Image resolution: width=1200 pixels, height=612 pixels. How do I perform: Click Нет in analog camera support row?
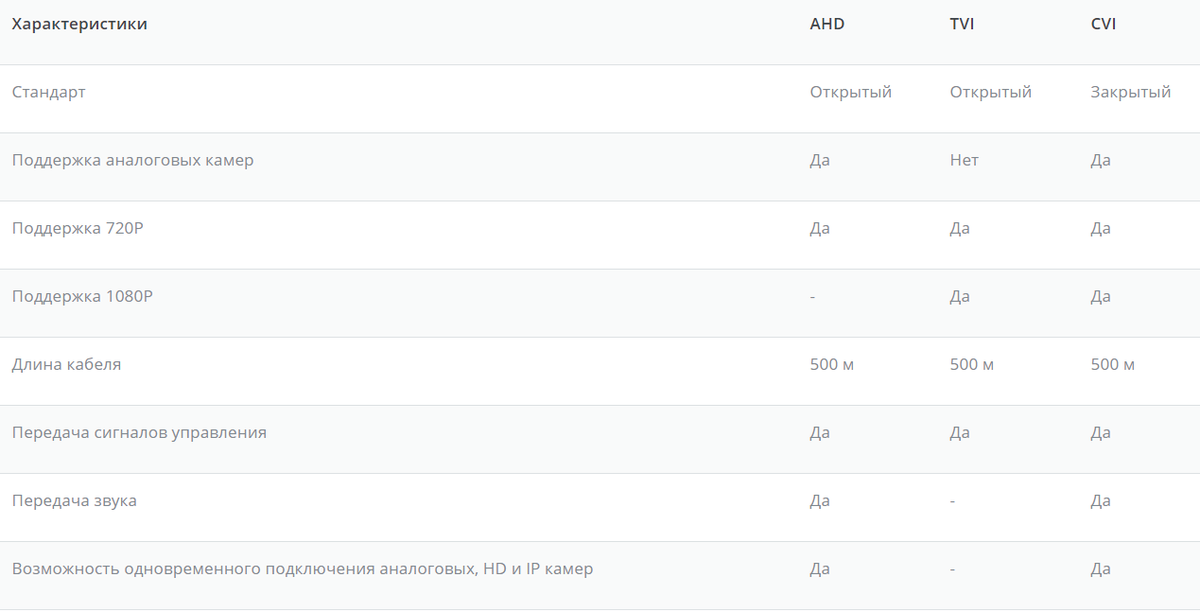(964, 160)
